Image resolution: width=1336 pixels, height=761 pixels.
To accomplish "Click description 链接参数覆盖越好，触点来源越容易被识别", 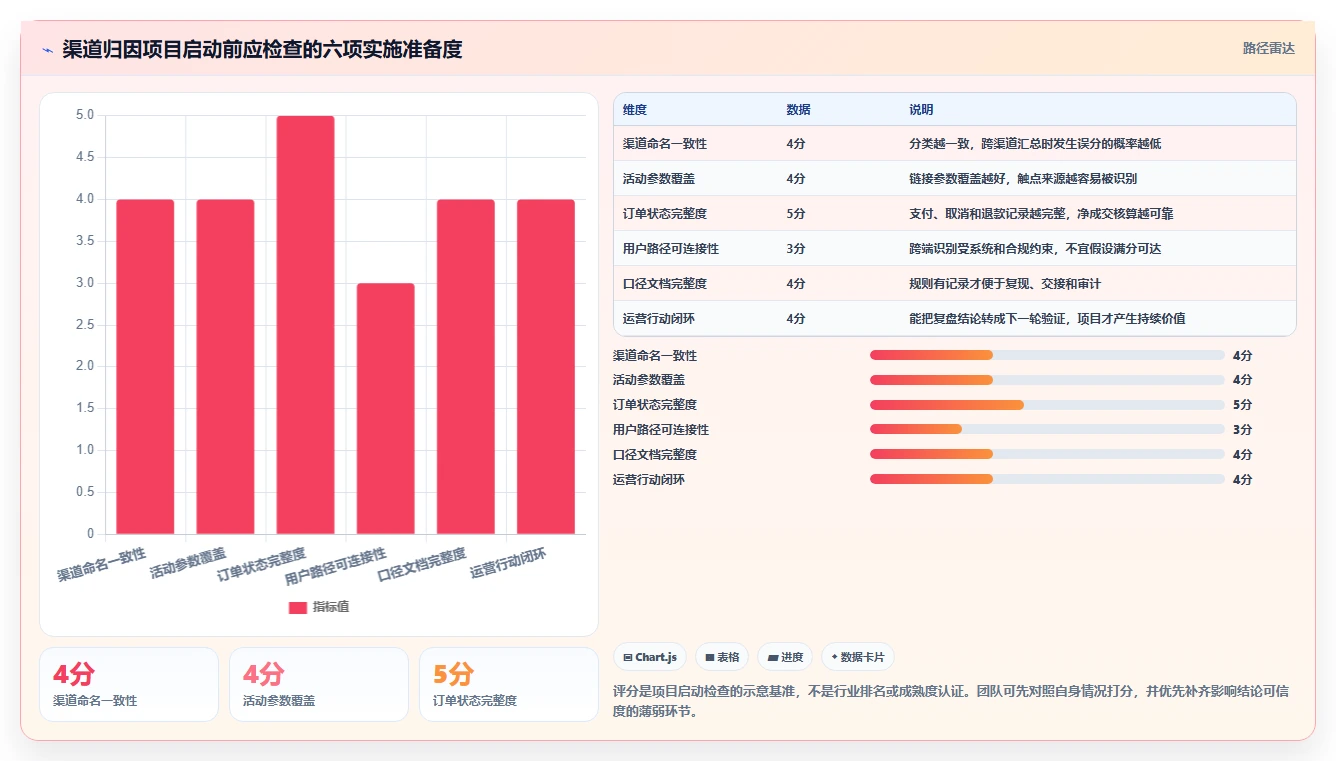I will 1023,179.
